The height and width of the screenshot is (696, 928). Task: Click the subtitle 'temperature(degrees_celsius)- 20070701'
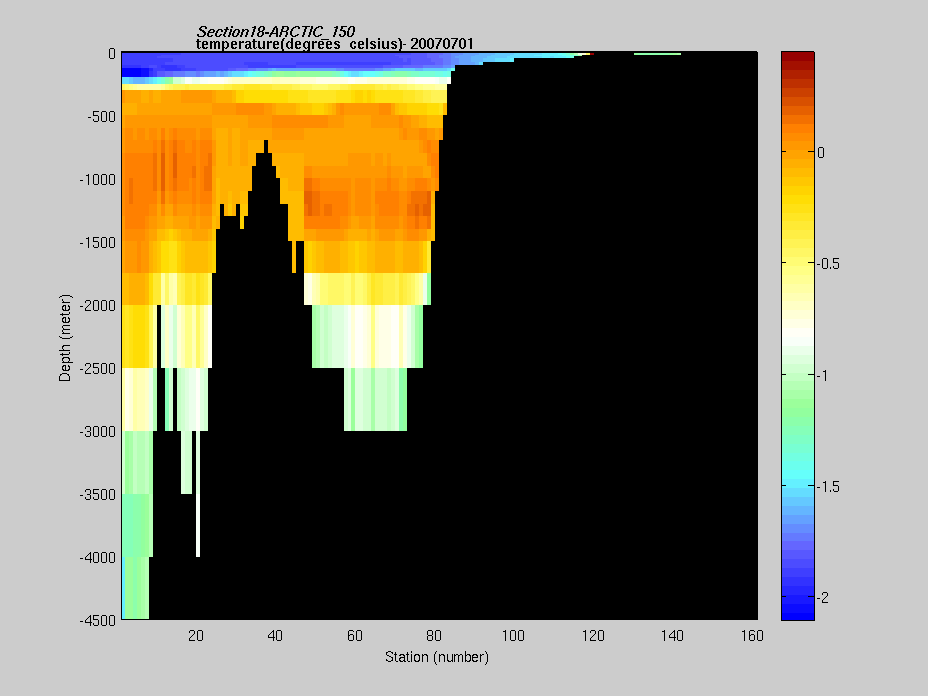tap(334, 44)
